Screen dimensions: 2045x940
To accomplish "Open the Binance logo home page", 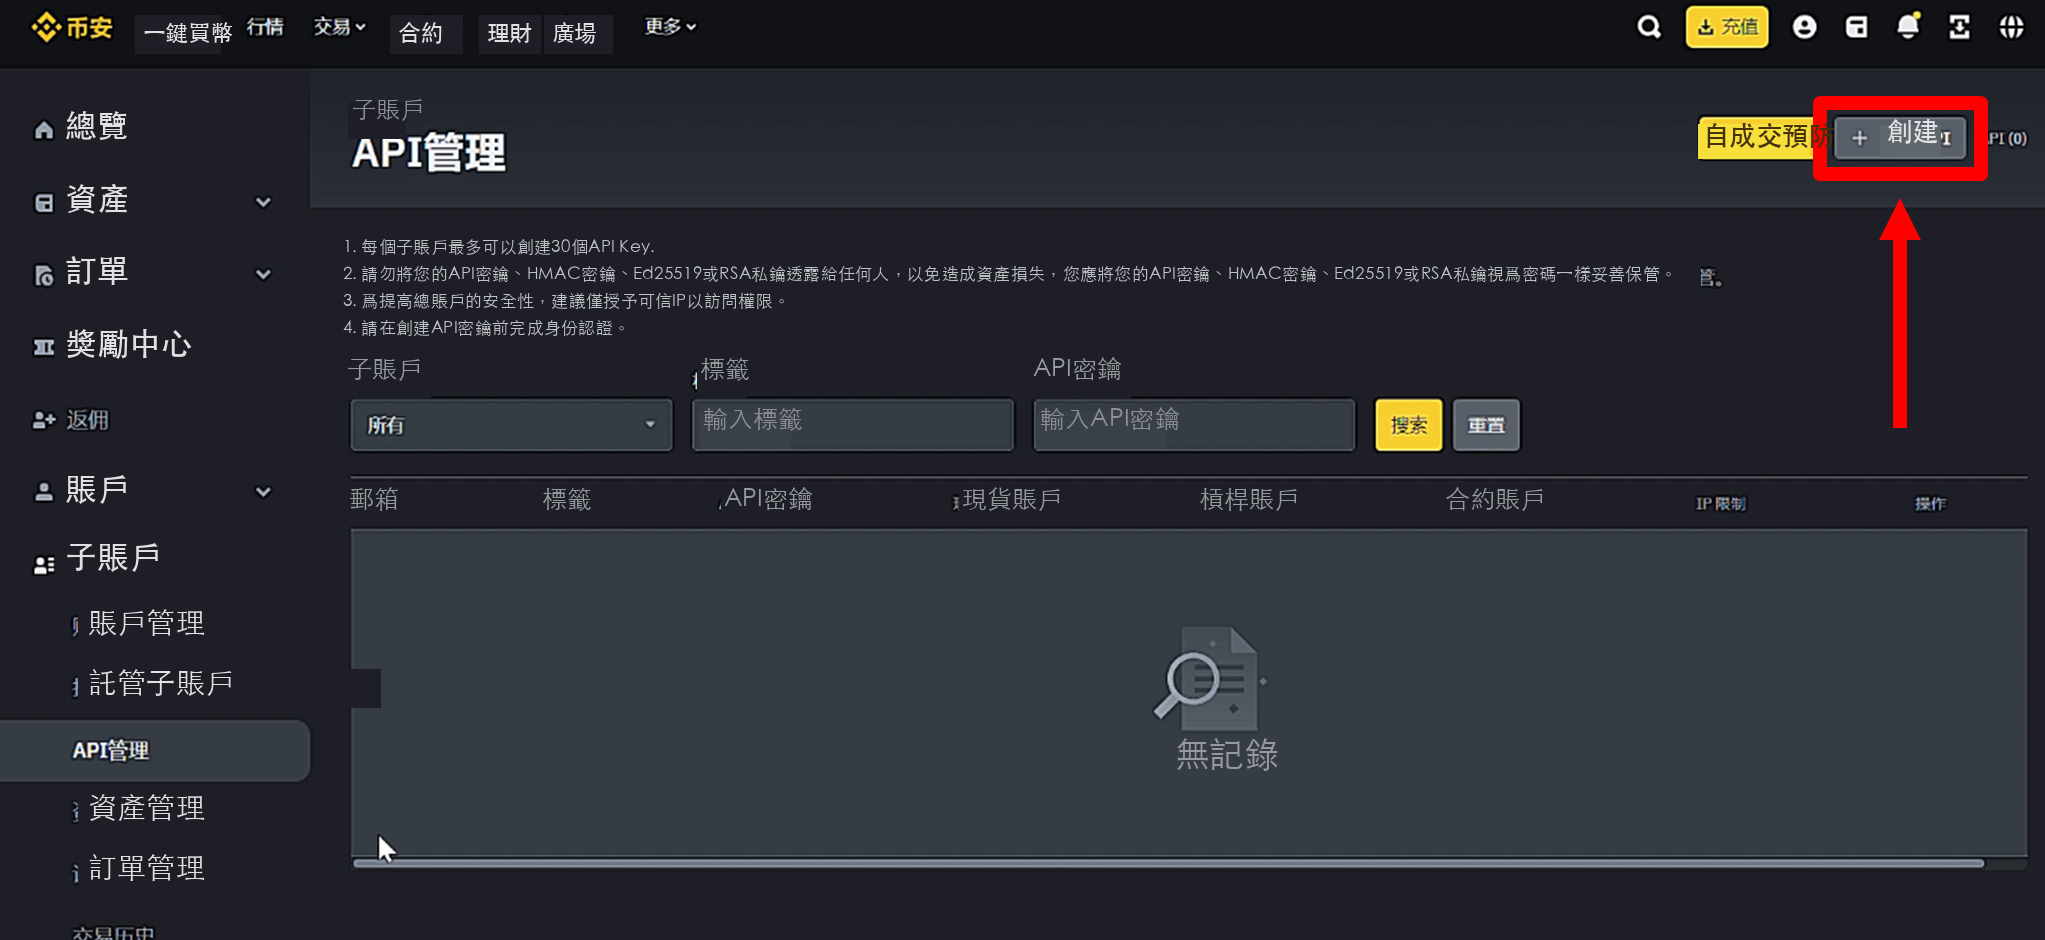I will [x=72, y=27].
